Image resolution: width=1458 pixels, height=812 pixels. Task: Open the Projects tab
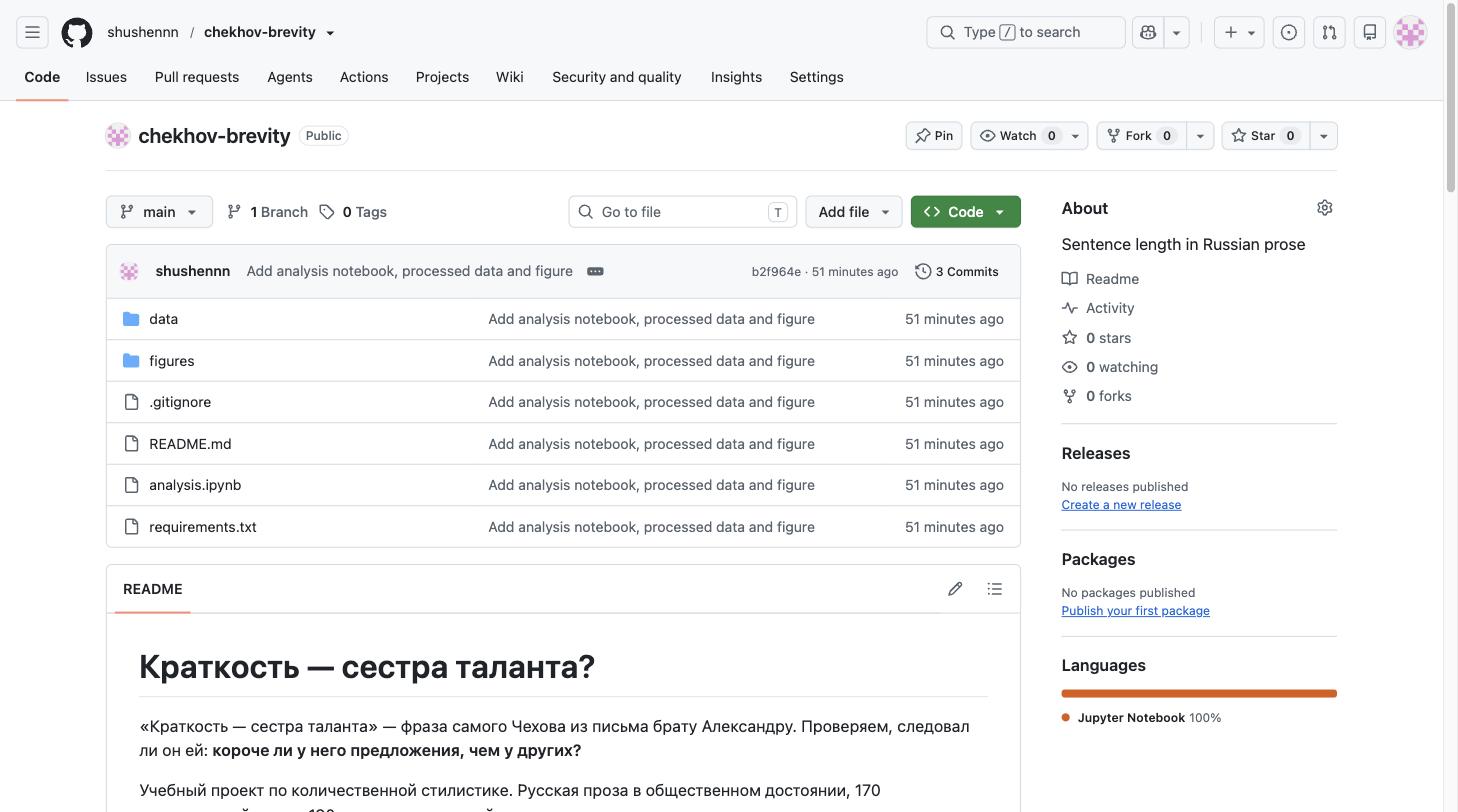pyautogui.click(x=442, y=77)
